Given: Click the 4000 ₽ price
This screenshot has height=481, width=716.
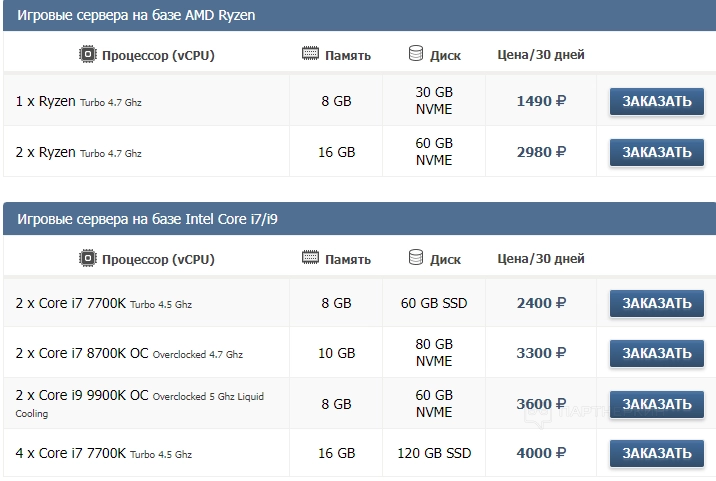Looking at the screenshot, I should click(x=541, y=454).
